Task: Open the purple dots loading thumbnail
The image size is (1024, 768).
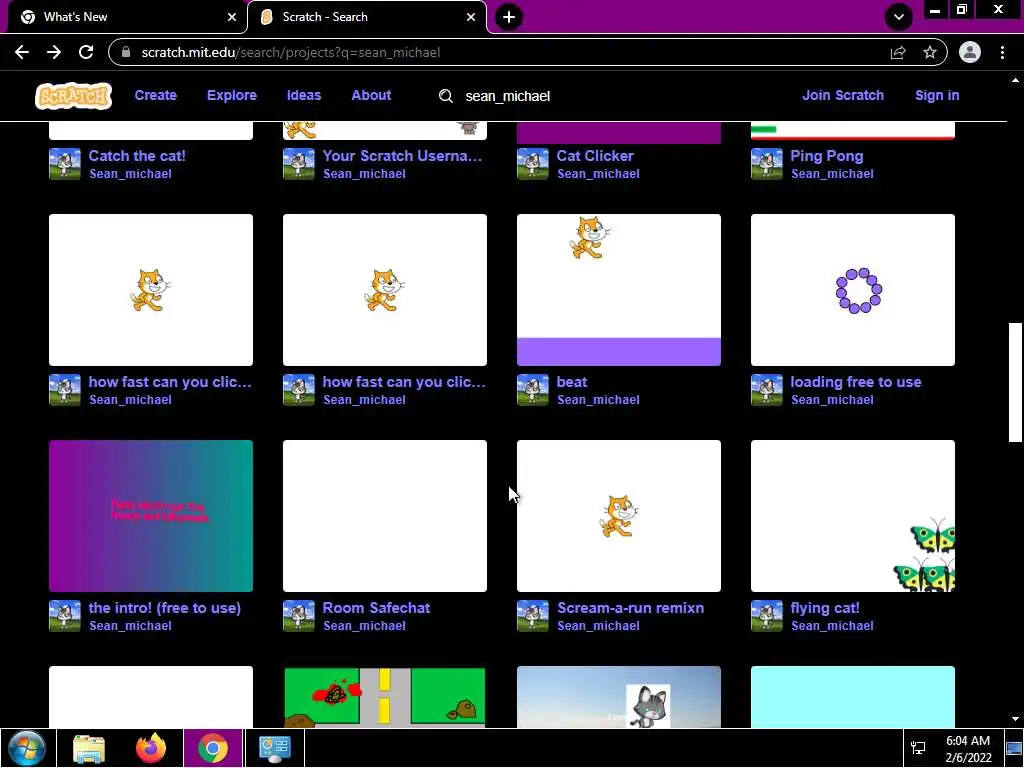Action: coord(853,290)
